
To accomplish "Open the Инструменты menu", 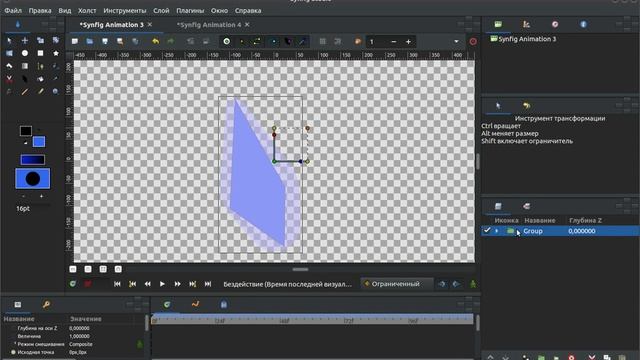I will (124, 11).
